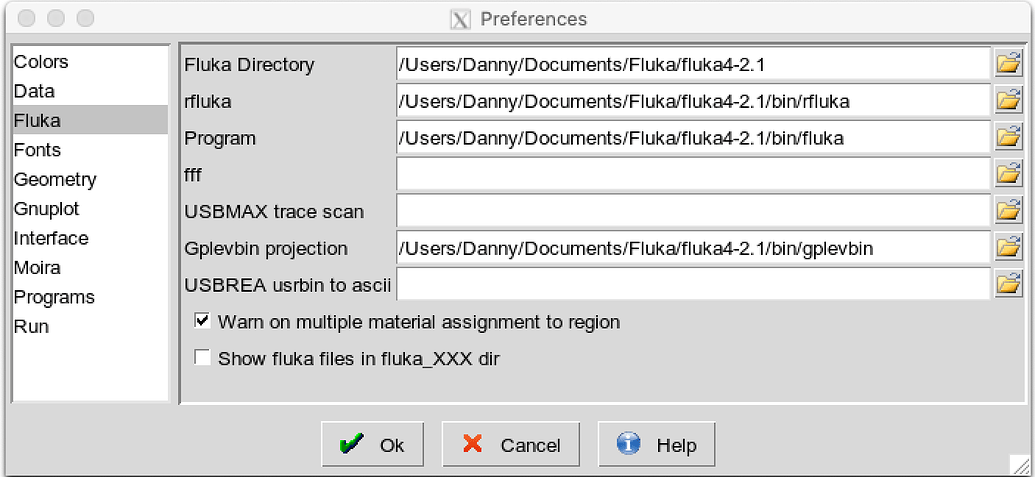Screen dimensions: 1035x477
Task: Open Help for preferences
Action: [x=656, y=445]
